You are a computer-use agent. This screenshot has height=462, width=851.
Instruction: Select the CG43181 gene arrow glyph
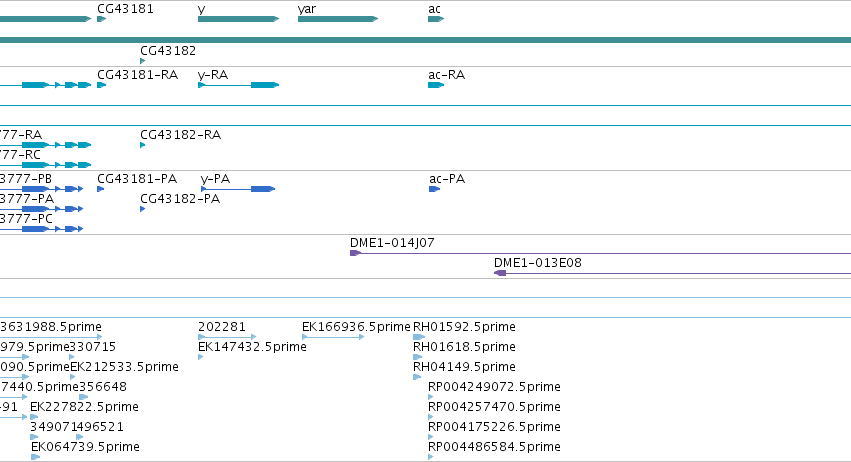(x=101, y=19)
